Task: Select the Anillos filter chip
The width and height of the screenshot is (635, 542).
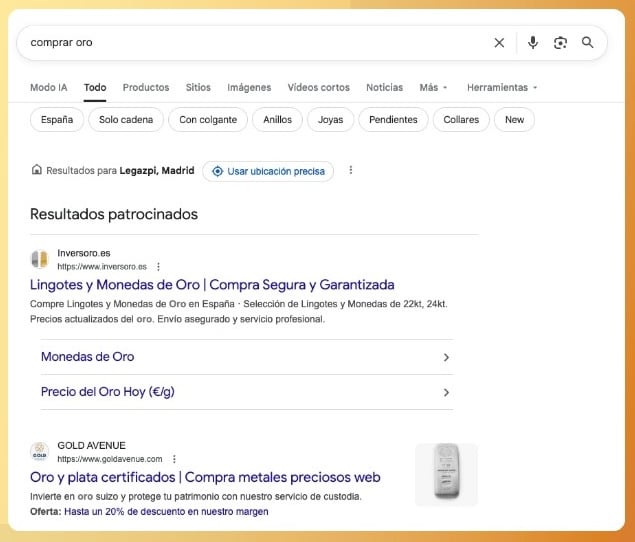Action: pyautogui.click(x=277, y=119)
